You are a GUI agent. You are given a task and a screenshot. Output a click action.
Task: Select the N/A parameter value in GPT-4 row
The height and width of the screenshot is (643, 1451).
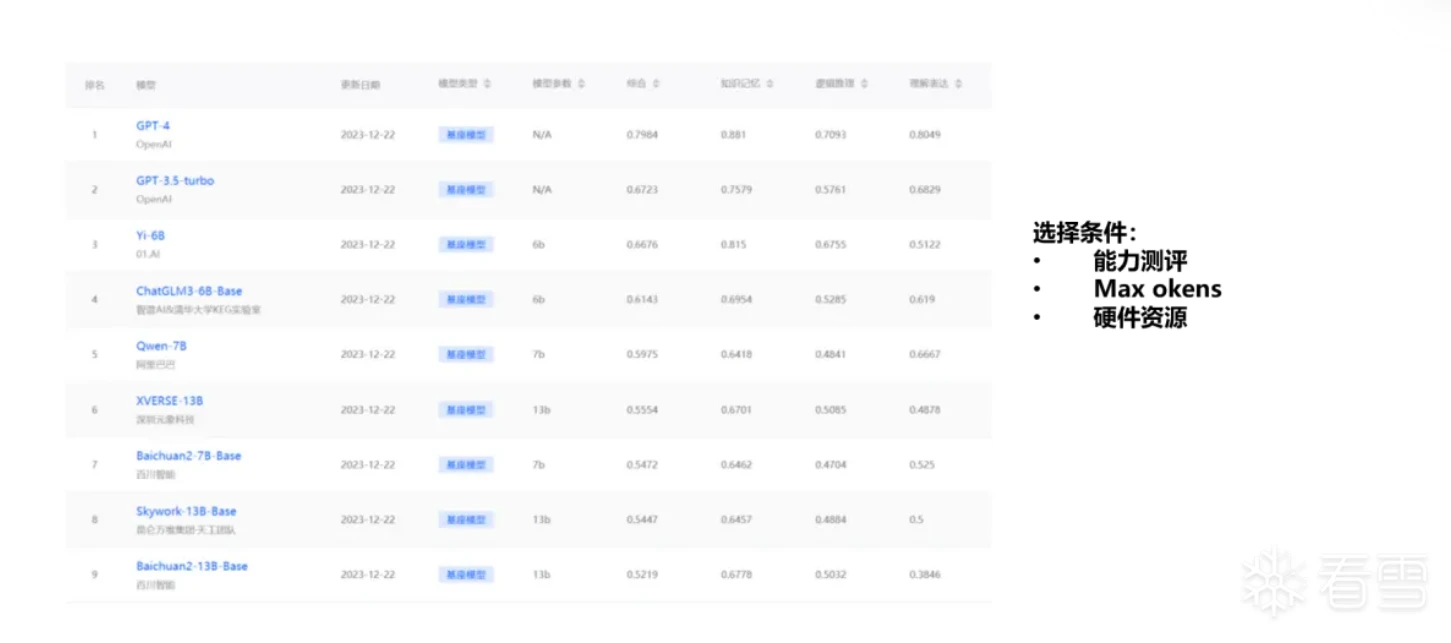(542, 134)
